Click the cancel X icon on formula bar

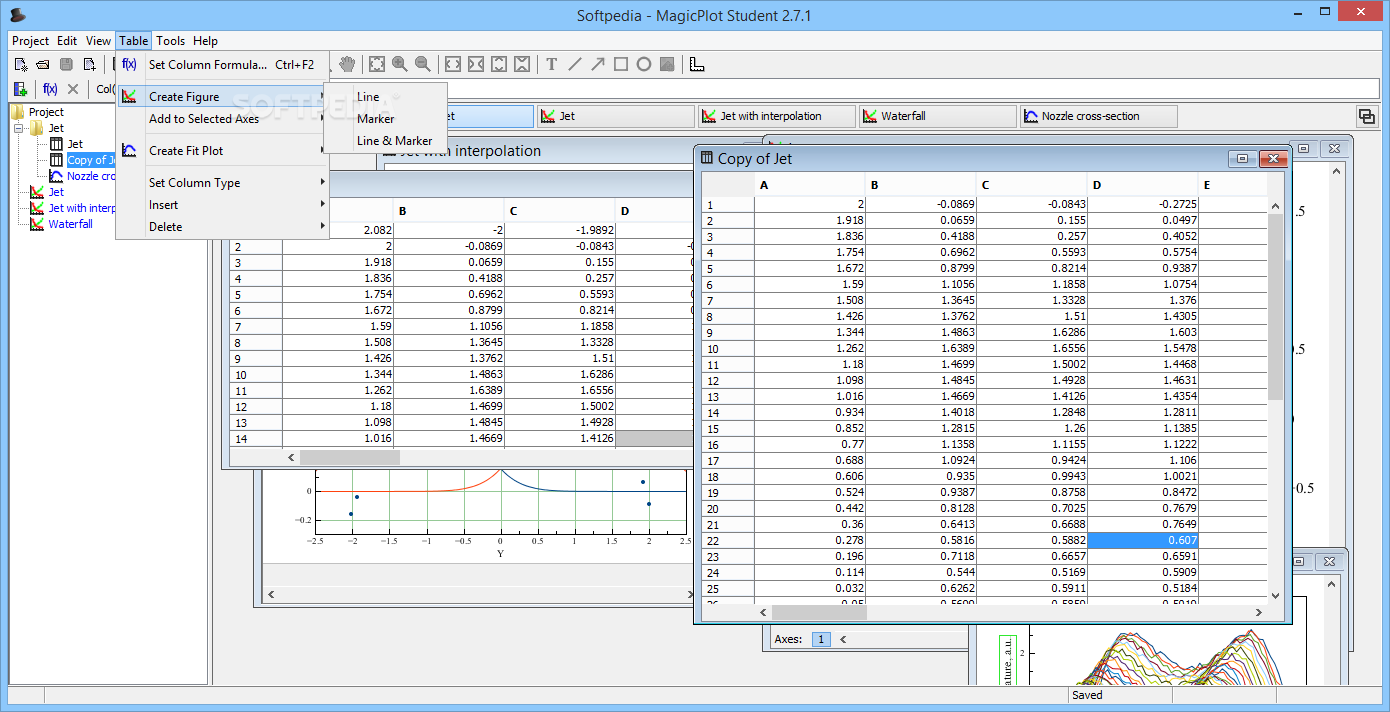(73, 89)
